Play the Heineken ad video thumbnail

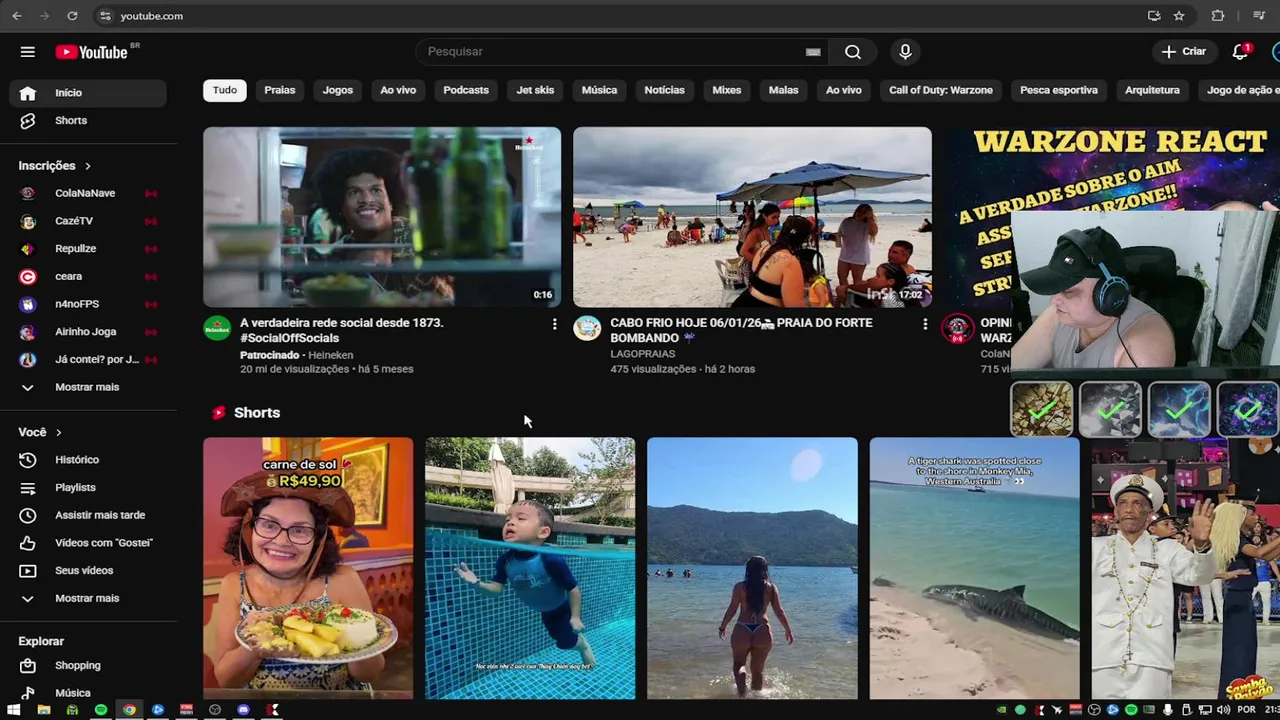click(x=382, y=217)
